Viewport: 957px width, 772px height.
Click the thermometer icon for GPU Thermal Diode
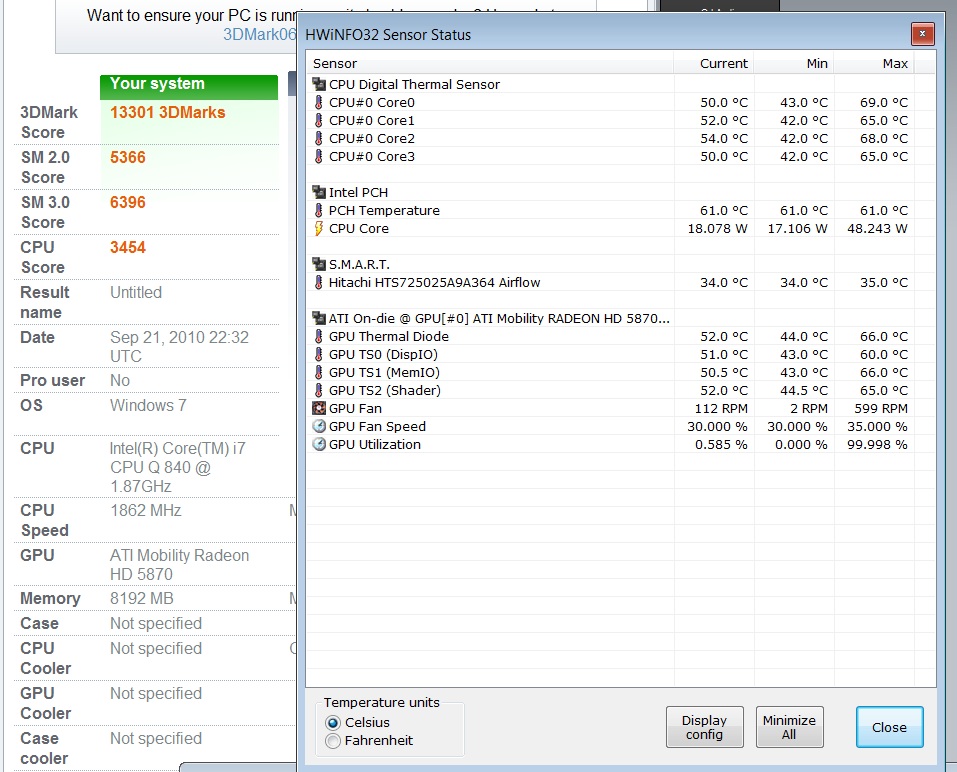(x=319, y=336)
